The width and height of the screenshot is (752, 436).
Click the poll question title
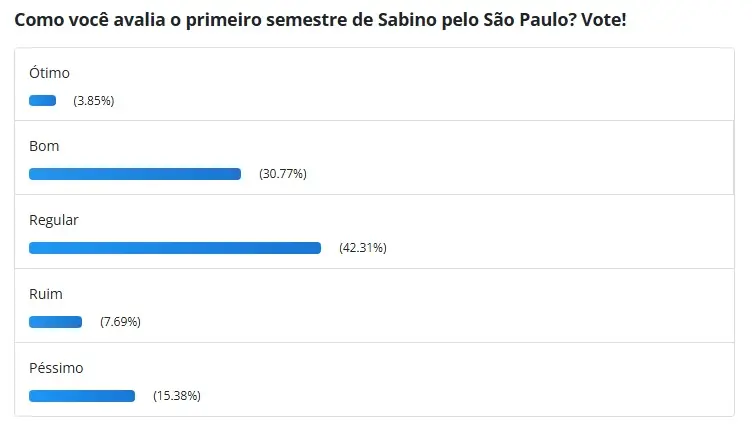coord(320,20)
